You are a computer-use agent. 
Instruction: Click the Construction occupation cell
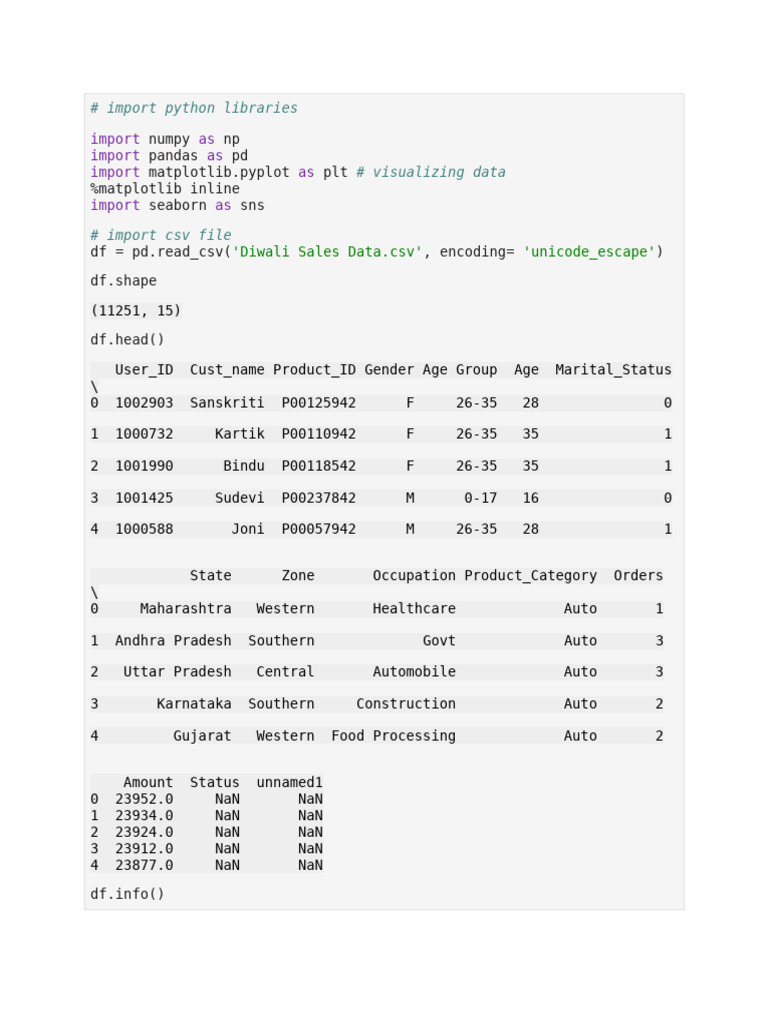click(406, 704)
